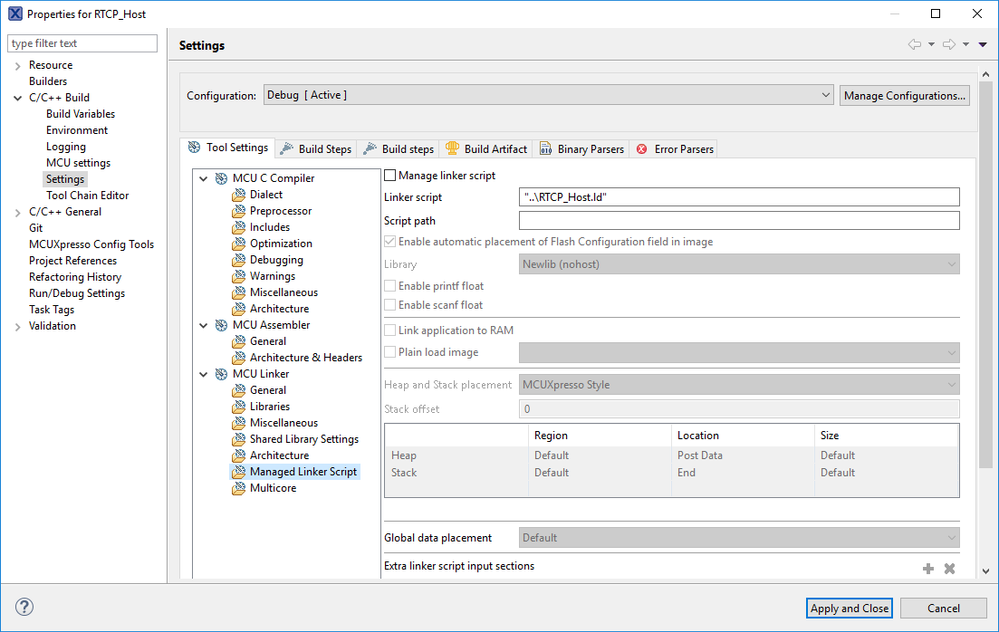Click the Libraries settings icon under MCU Linker
Image resolution: width=999 pixels, height=632 pixels.
[x=238, y=407]
